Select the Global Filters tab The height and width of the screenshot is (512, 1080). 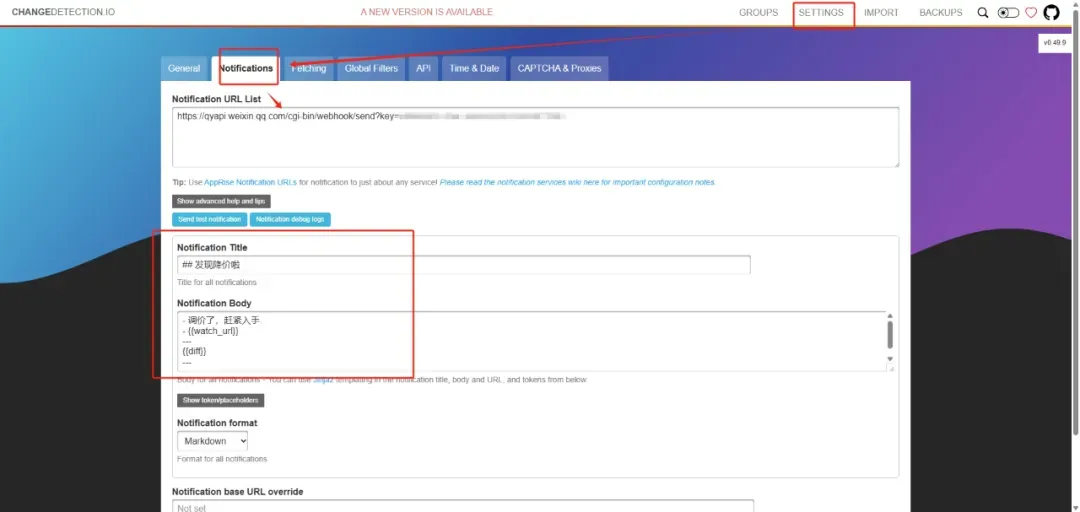(x=371, y=68)
